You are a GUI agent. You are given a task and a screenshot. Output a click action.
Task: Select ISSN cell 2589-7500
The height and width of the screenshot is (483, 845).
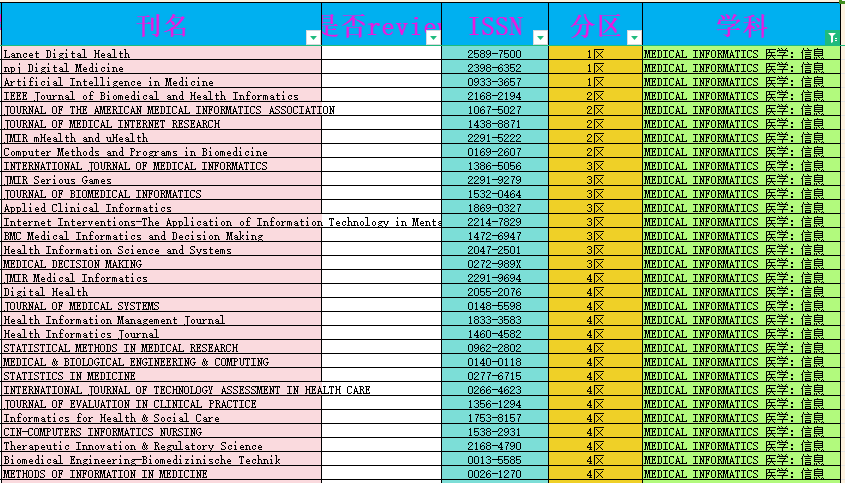tap(495, 53)
